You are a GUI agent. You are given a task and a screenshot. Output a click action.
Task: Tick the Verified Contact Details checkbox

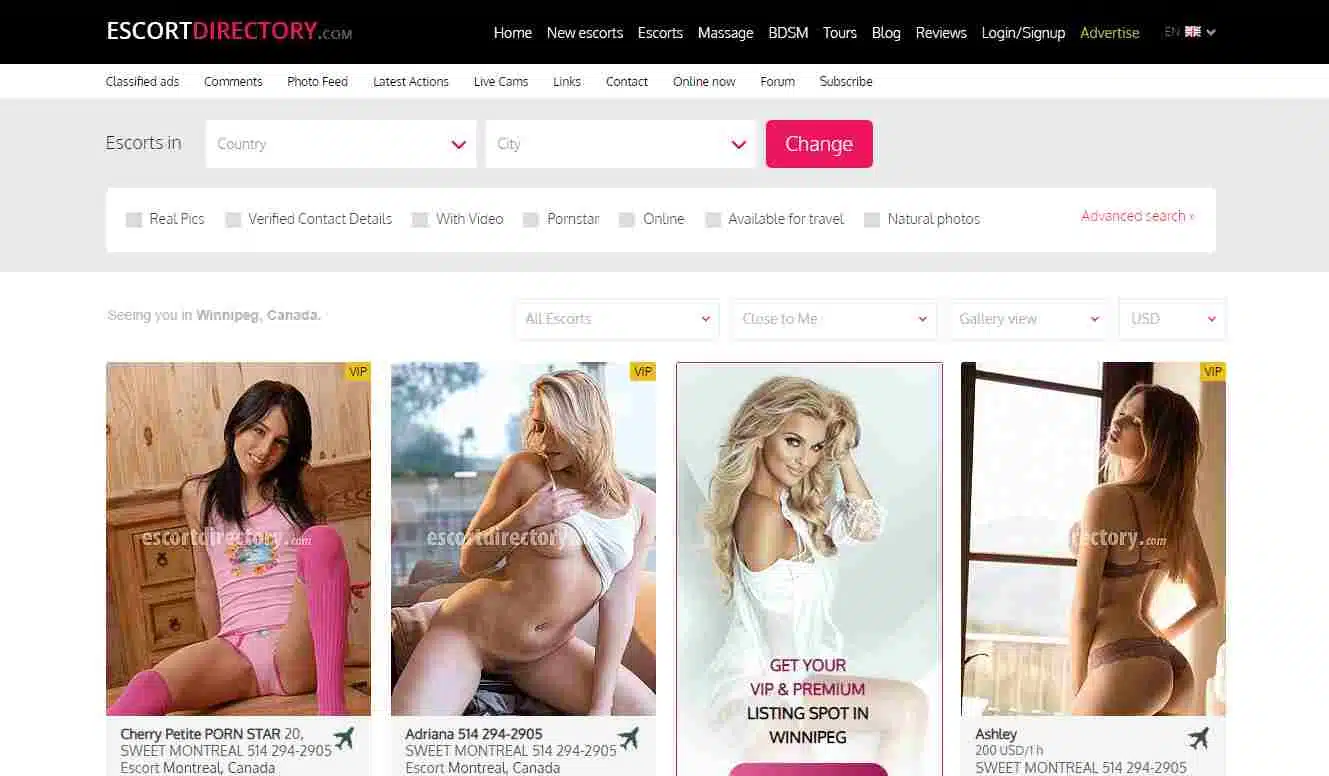(x=233, y=220)
